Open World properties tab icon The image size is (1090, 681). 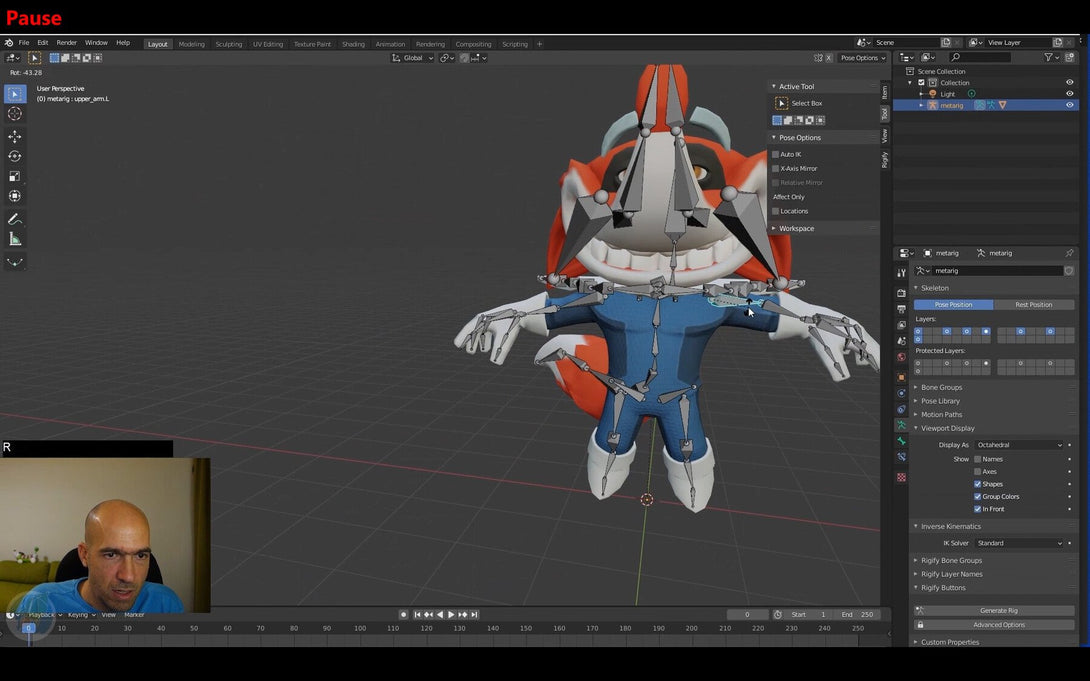click(x=902, y=357)
